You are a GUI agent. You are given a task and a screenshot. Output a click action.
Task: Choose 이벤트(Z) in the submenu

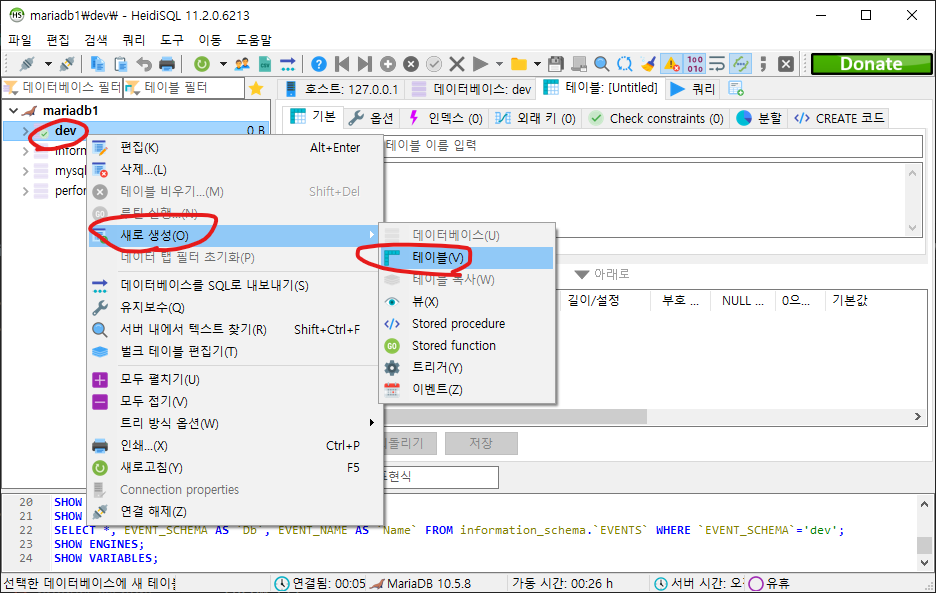467,389
